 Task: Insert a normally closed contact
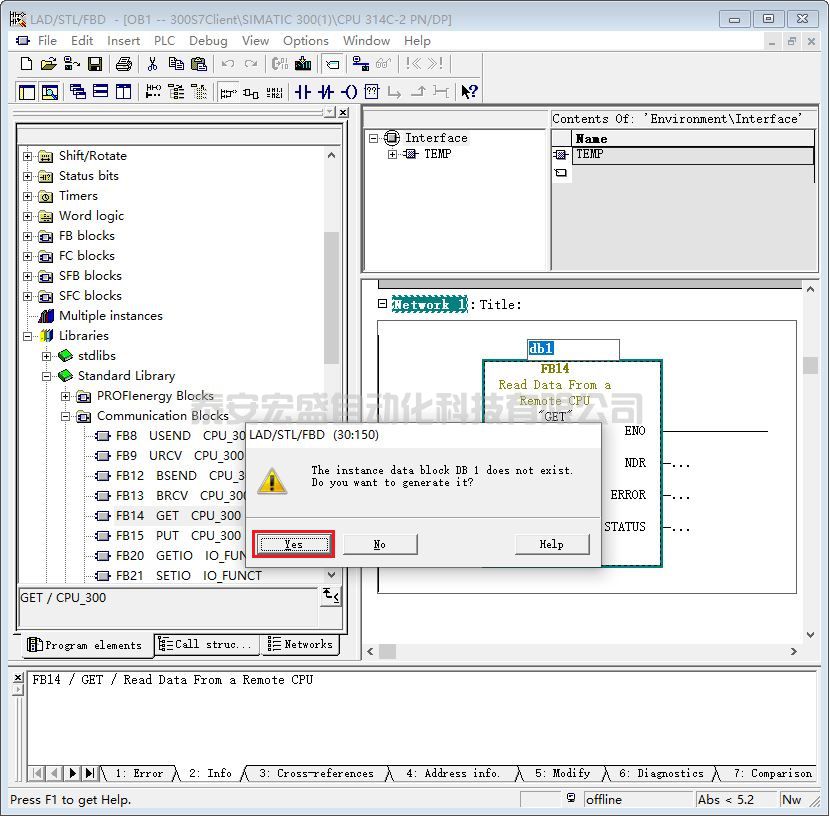pyautogui.click(x=326, y=92)
